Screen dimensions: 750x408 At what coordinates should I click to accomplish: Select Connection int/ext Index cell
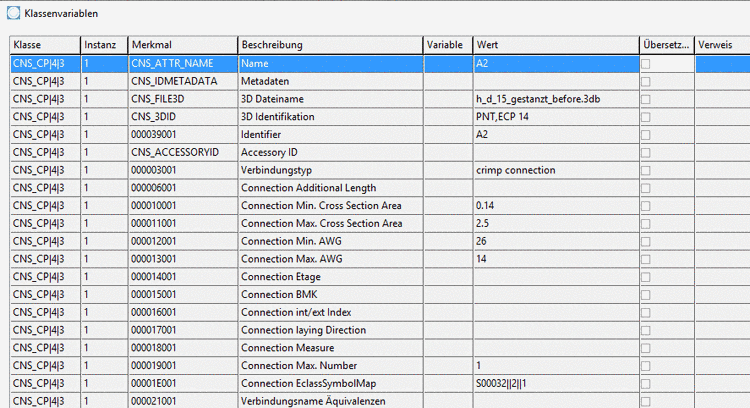pos(331,312)
